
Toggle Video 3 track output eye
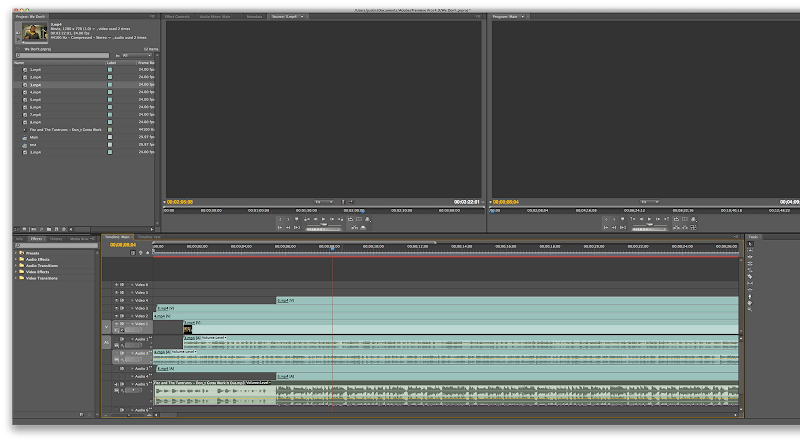tap(116, 308)
